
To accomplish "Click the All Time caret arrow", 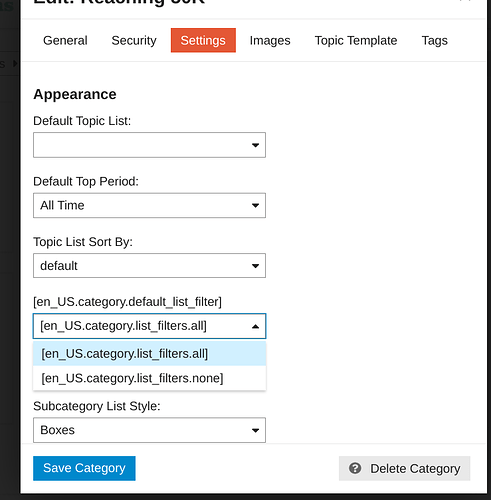I will coord(255,205).
